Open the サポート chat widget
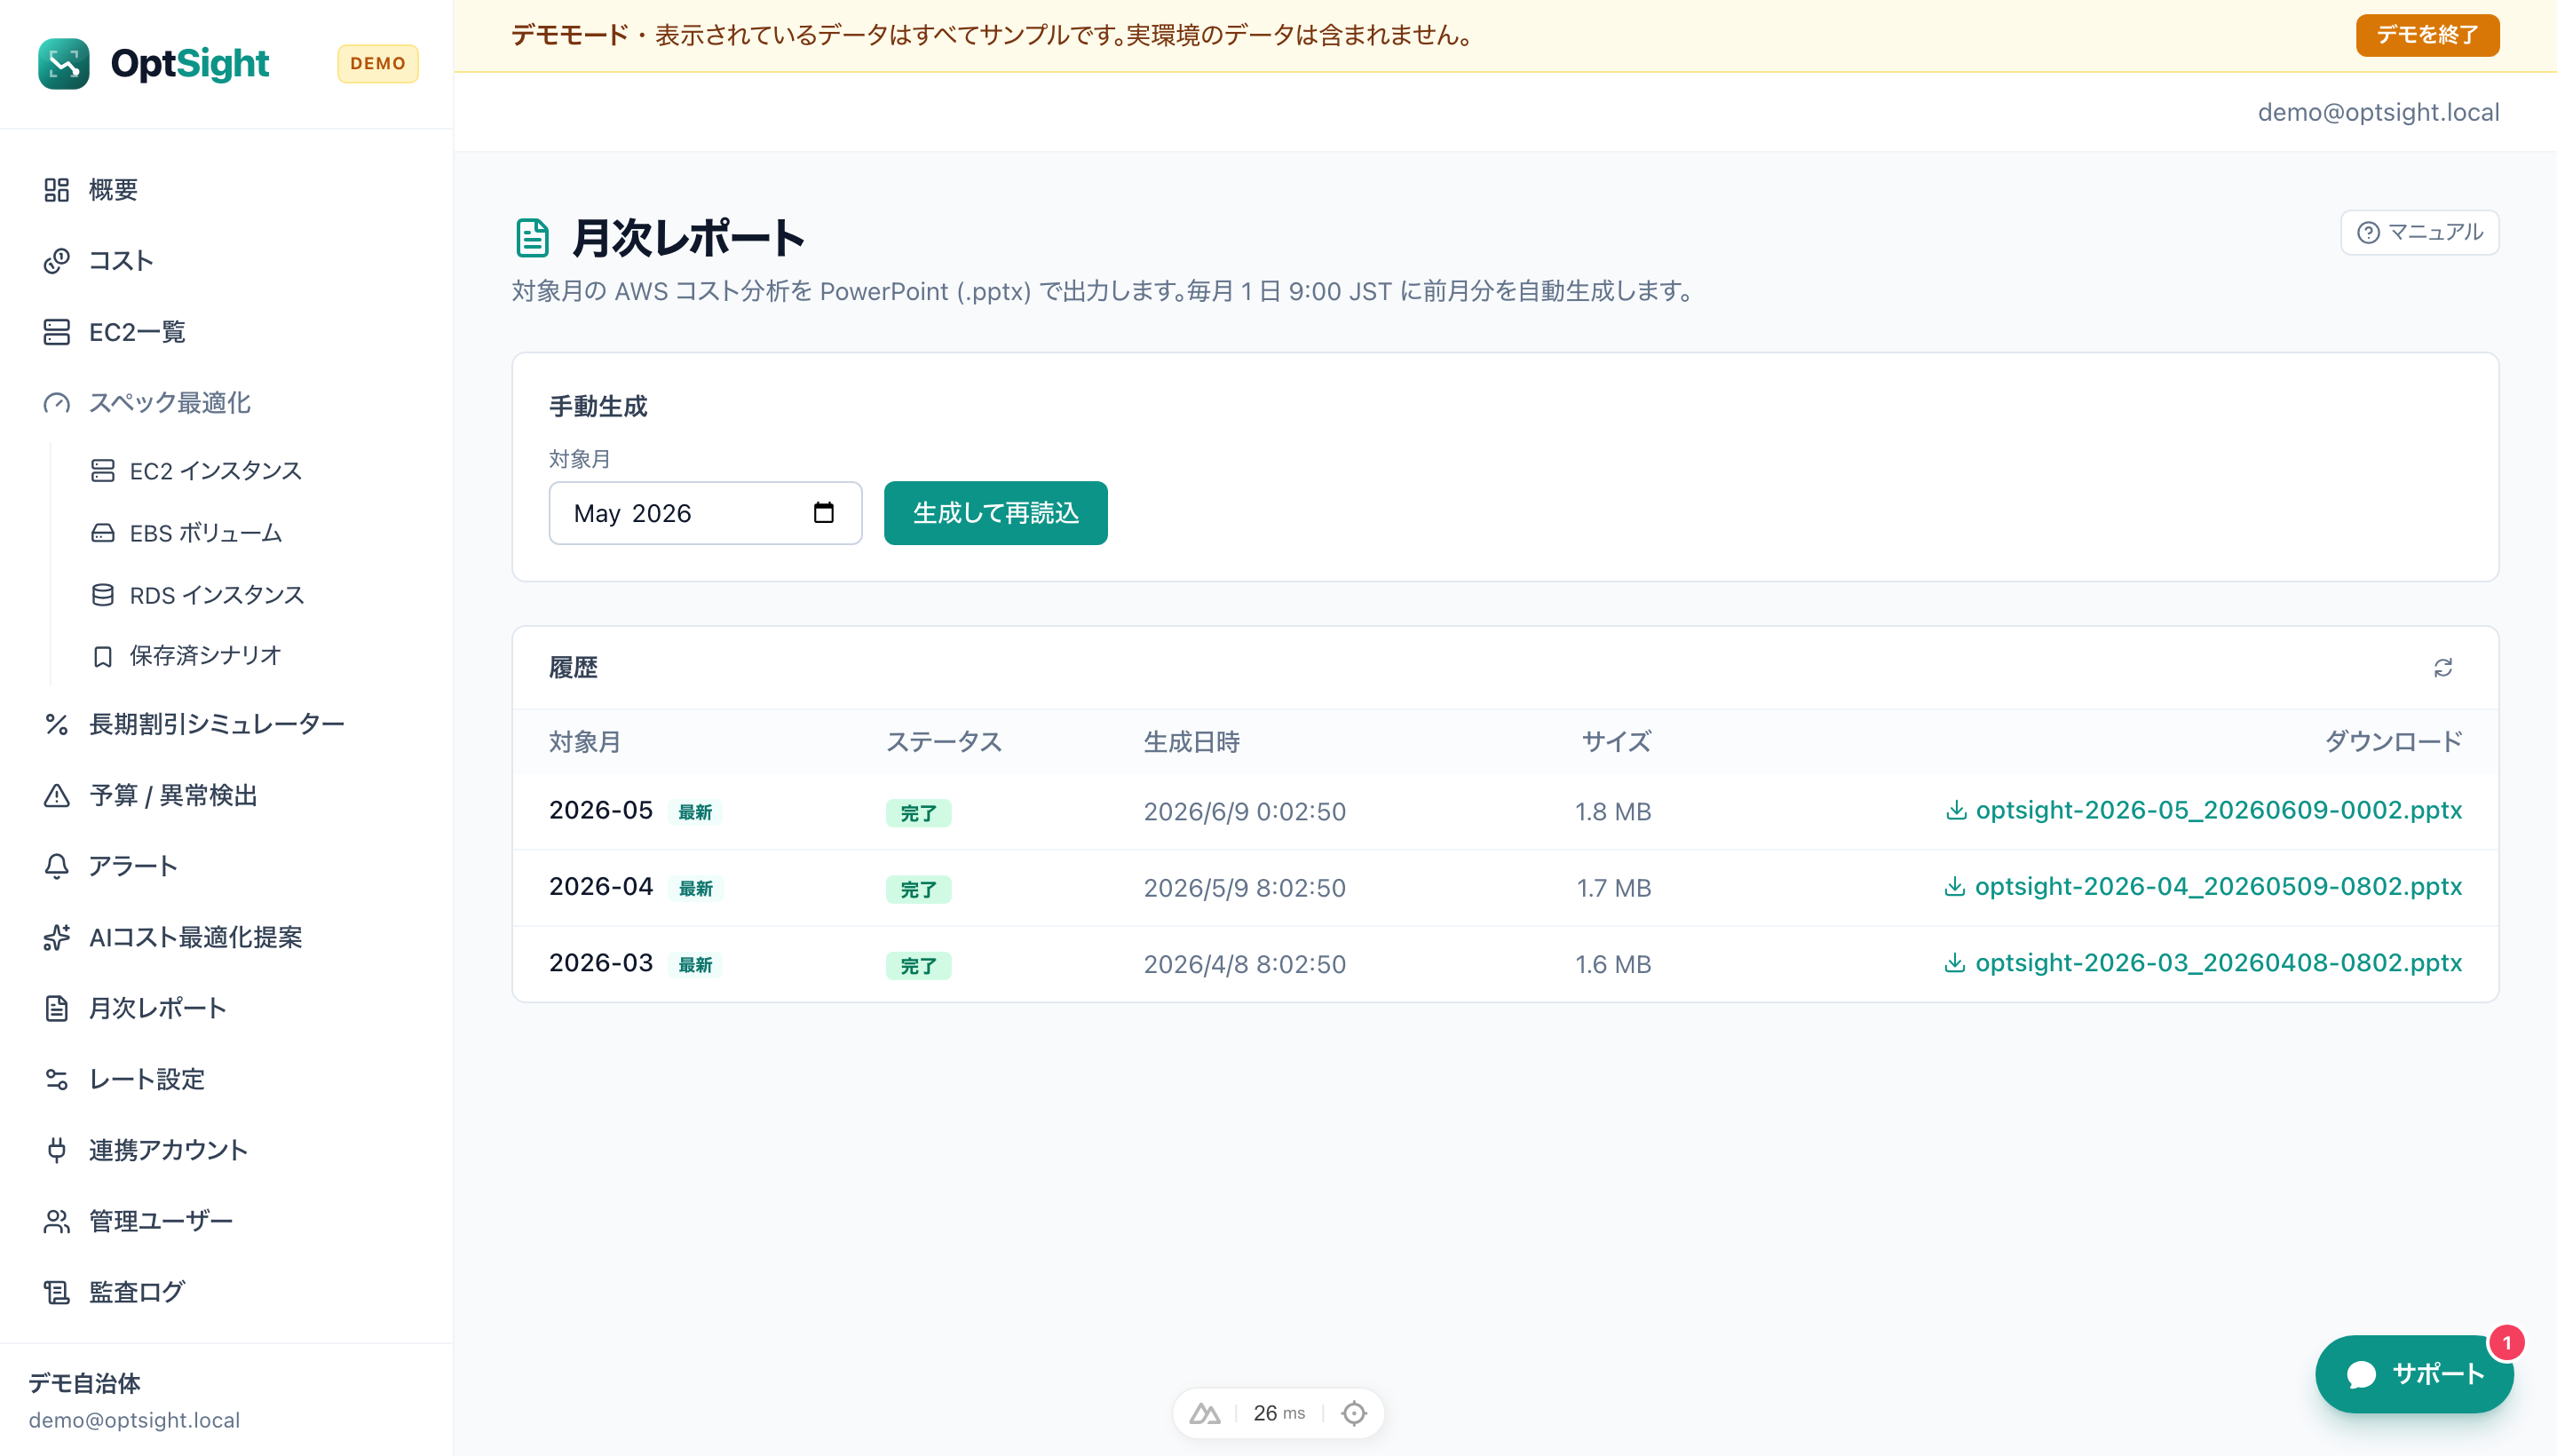This screenshot has height=1456, width=2557. pyautogui.click(x=2414, y=1374)
